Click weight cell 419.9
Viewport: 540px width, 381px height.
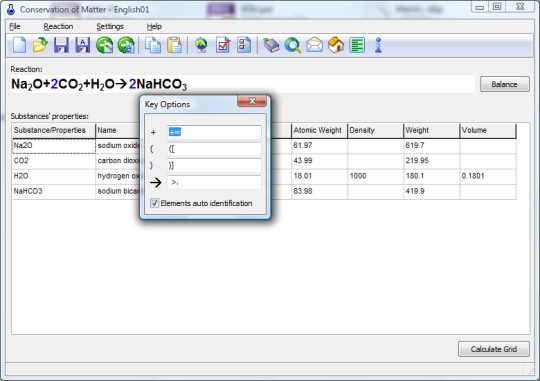tap(432, 191)
